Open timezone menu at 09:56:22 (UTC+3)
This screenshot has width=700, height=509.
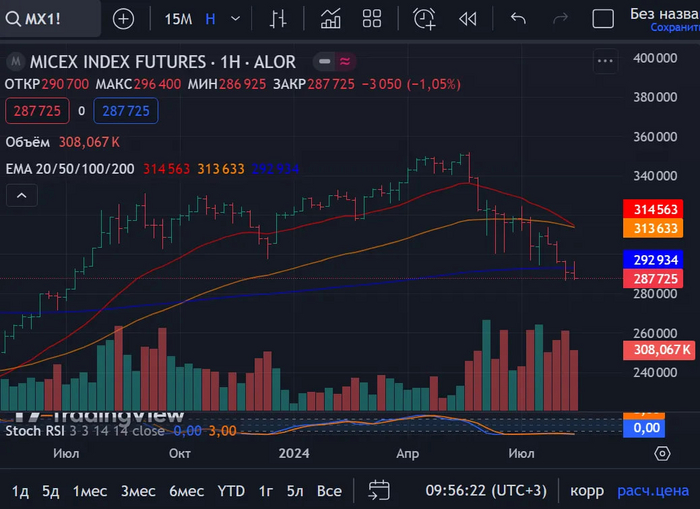pos(486,491)
